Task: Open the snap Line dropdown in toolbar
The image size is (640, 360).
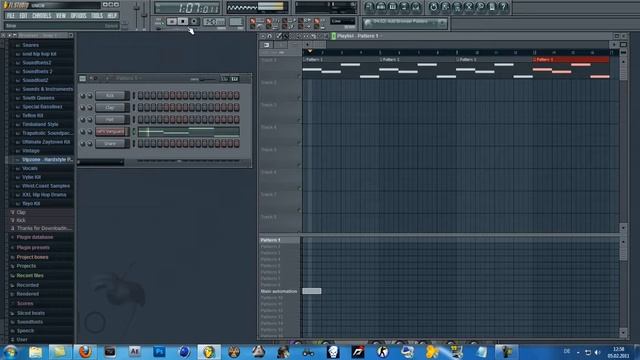Action: tap(343, 21)
